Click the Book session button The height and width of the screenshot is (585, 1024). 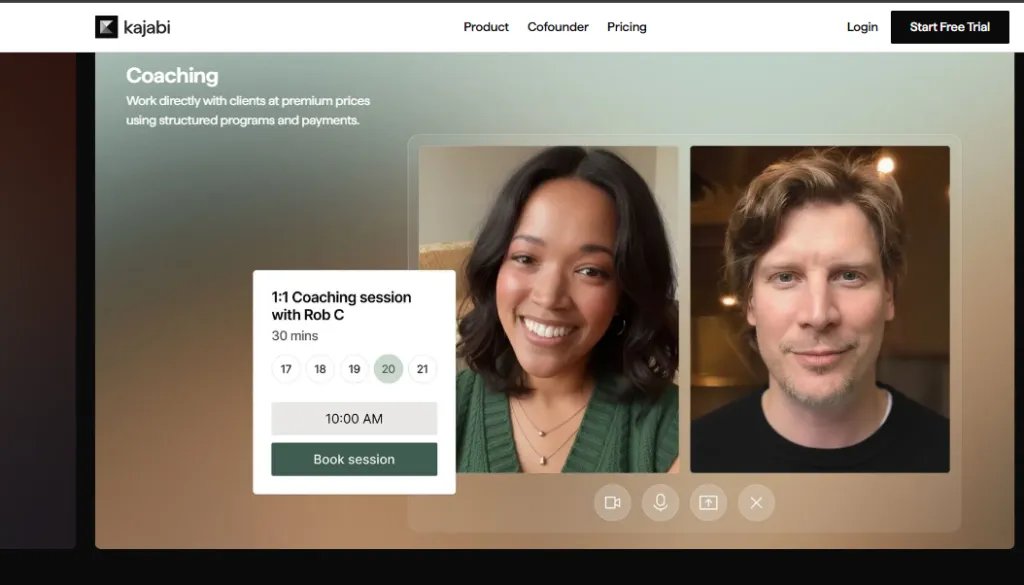[x=354, y=459]
